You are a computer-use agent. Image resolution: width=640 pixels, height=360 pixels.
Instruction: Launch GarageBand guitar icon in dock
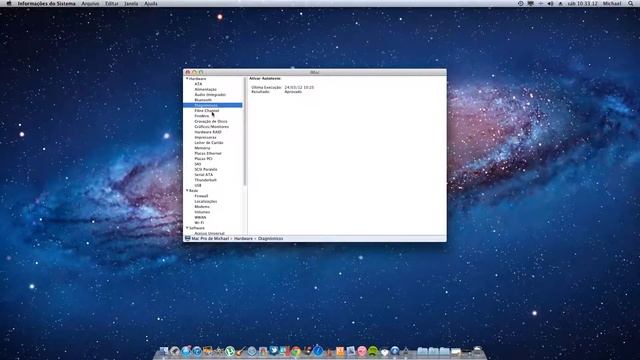tap(241, 351)
